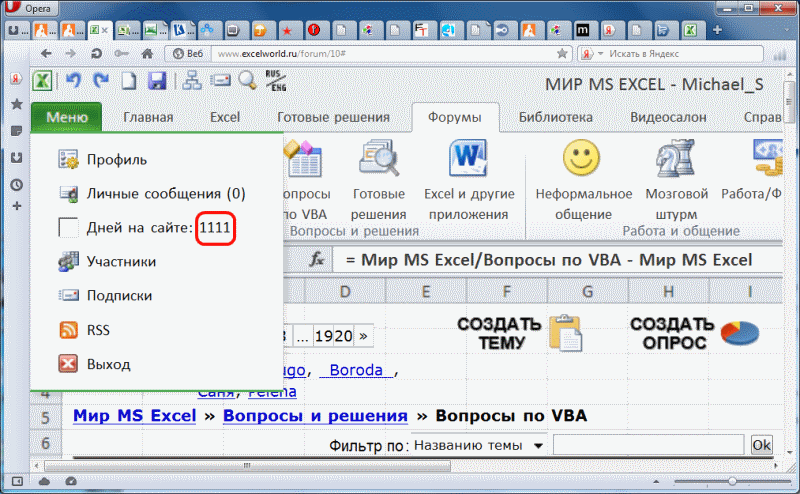Screen dimensions: 800x494
Task: Click the green 'Меню' tab
Action: click(67, 117)
